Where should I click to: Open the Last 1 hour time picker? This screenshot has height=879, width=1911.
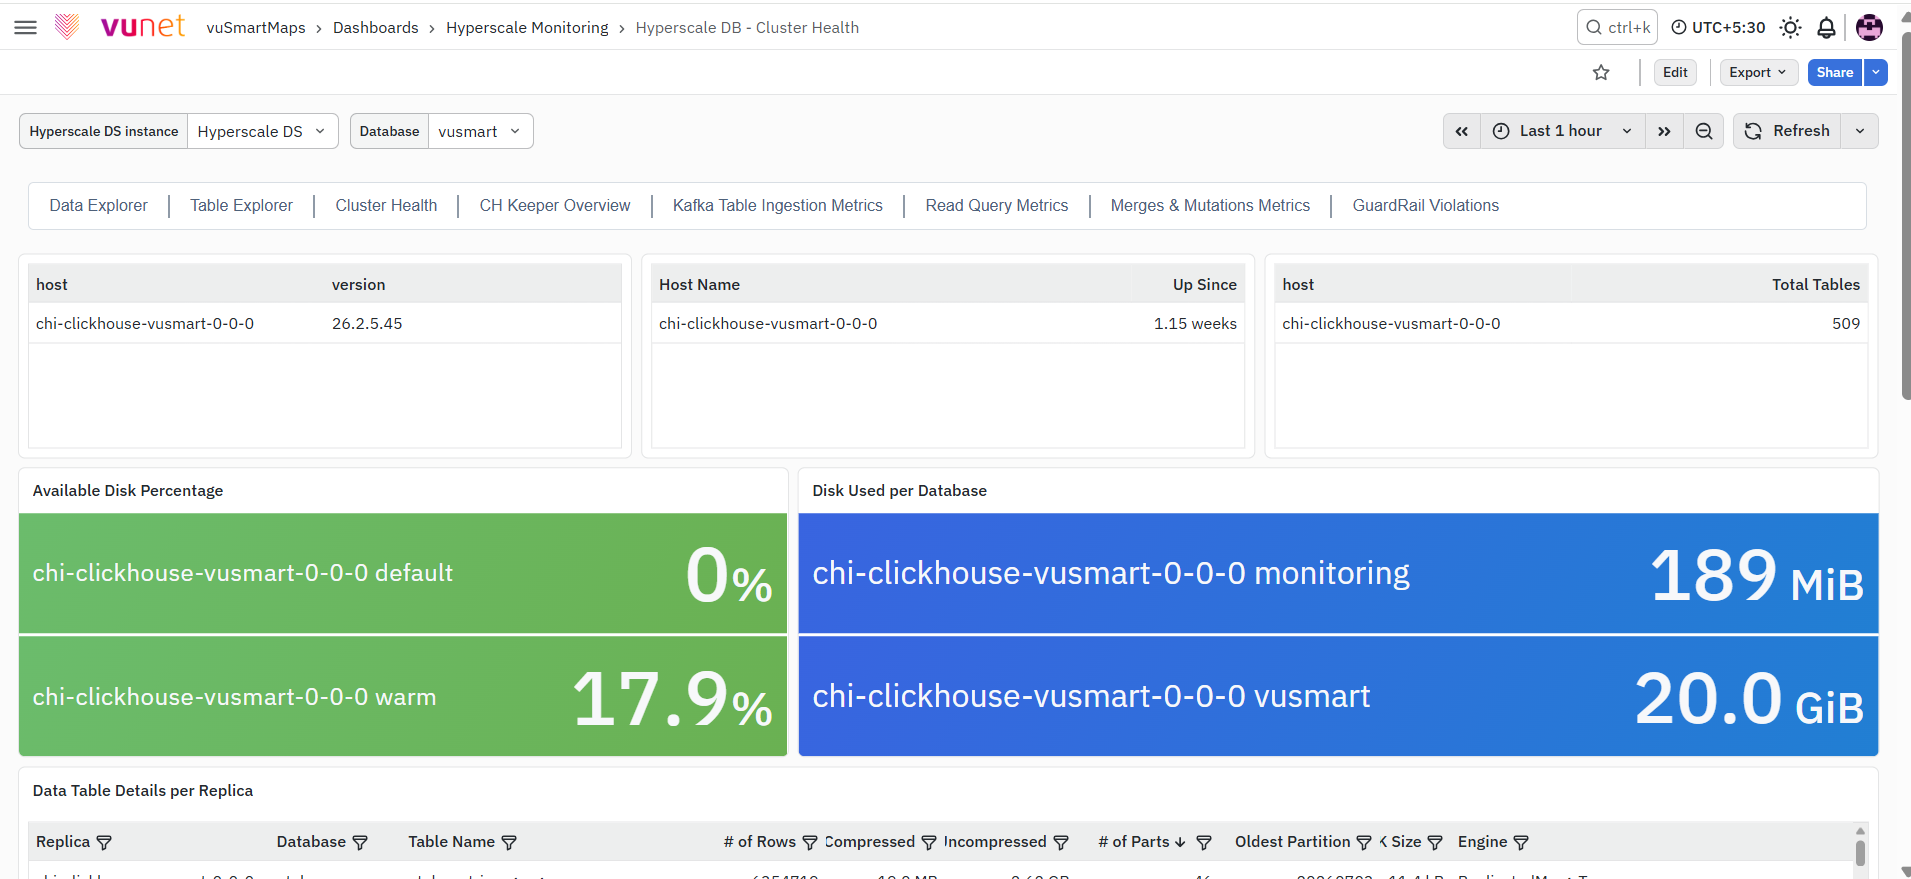coord(1562,131)
